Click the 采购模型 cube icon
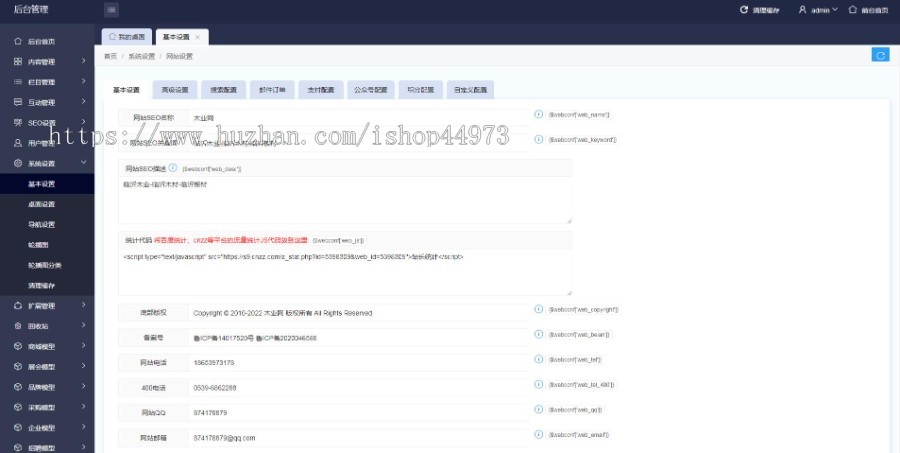 click(18, 407)
